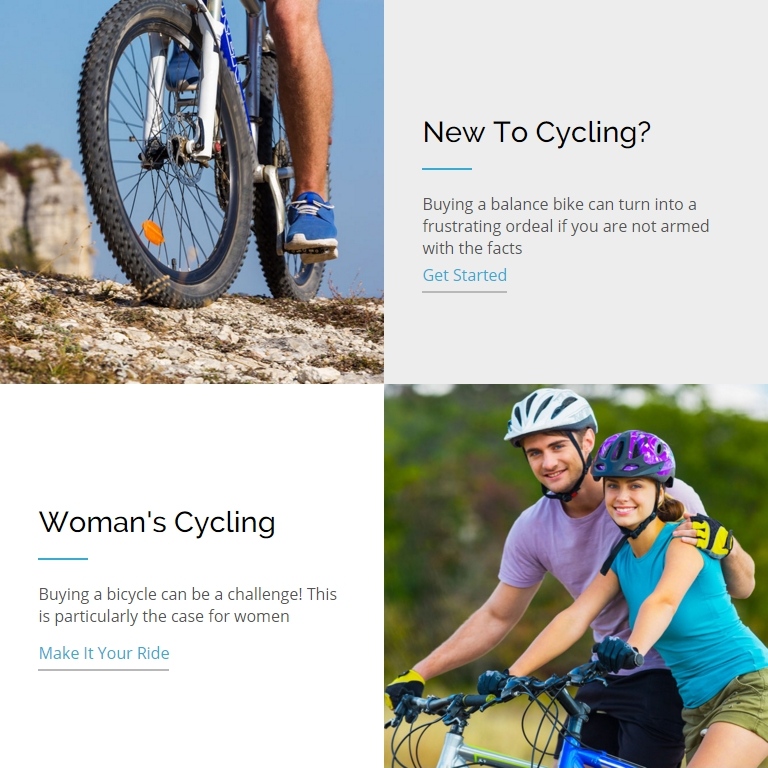Click the yellow glove on the woman's shoulder

[712, 536]
